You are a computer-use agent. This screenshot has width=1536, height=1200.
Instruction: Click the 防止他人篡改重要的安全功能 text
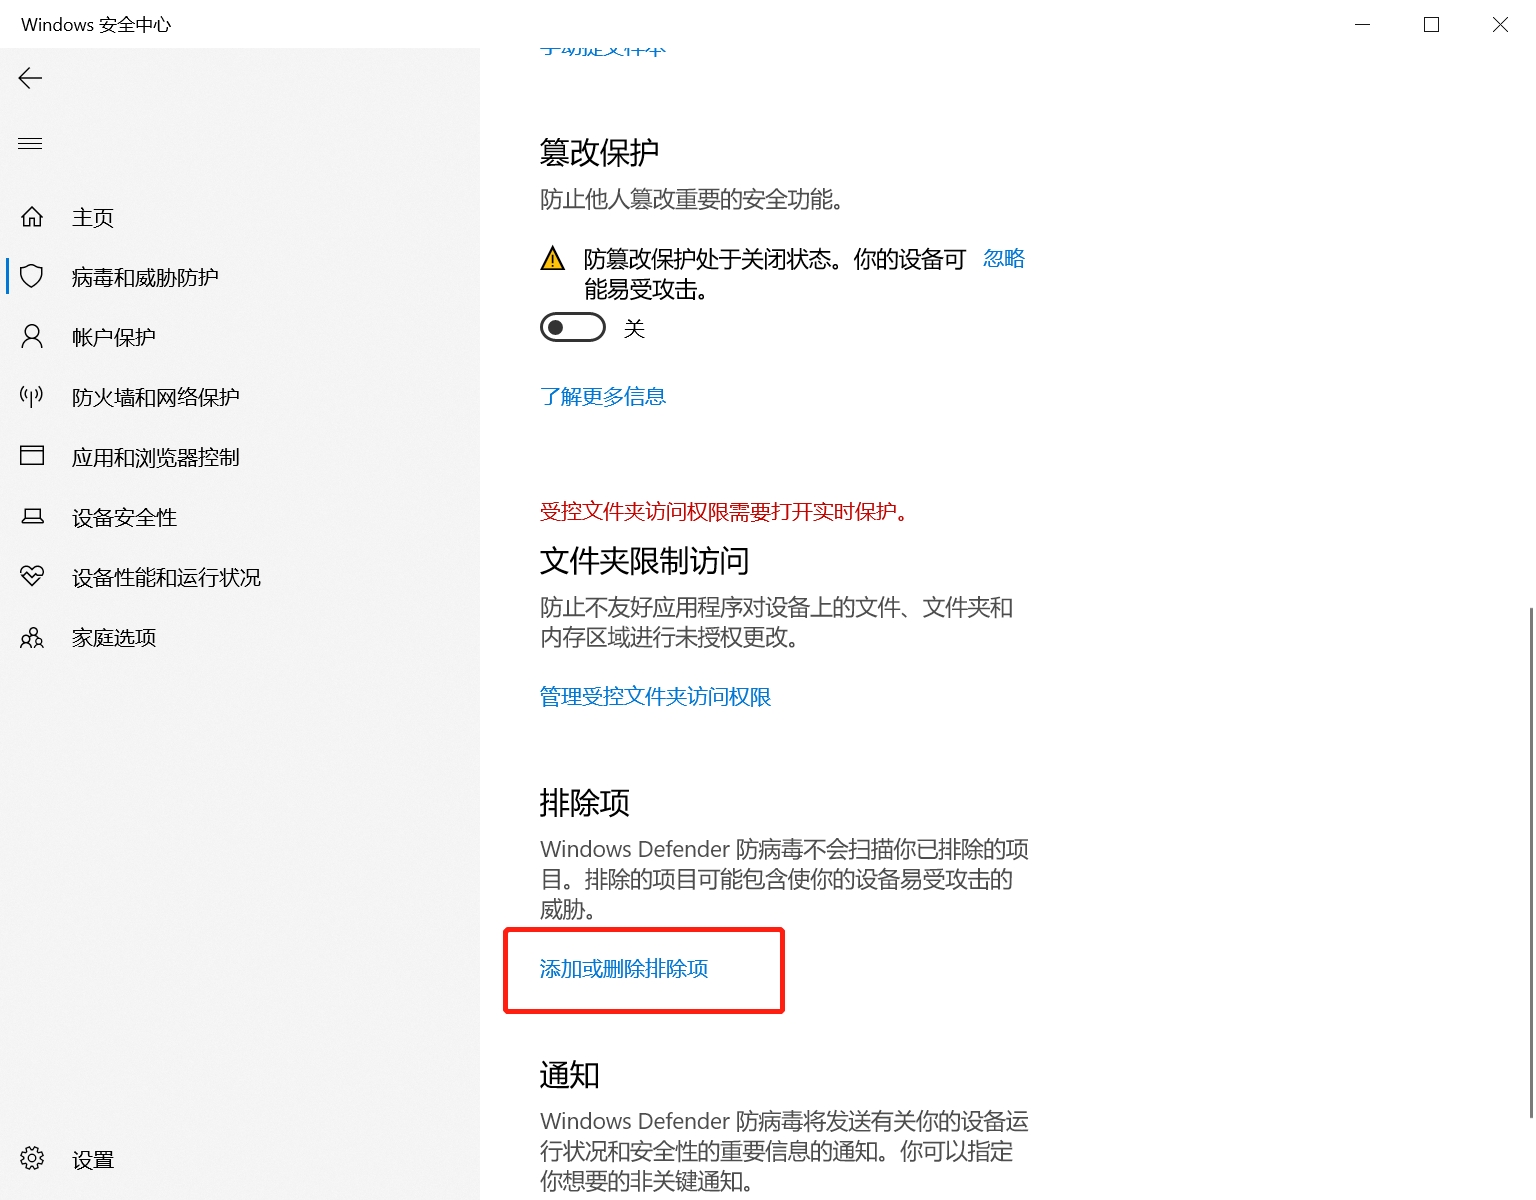tap(693, 200)
